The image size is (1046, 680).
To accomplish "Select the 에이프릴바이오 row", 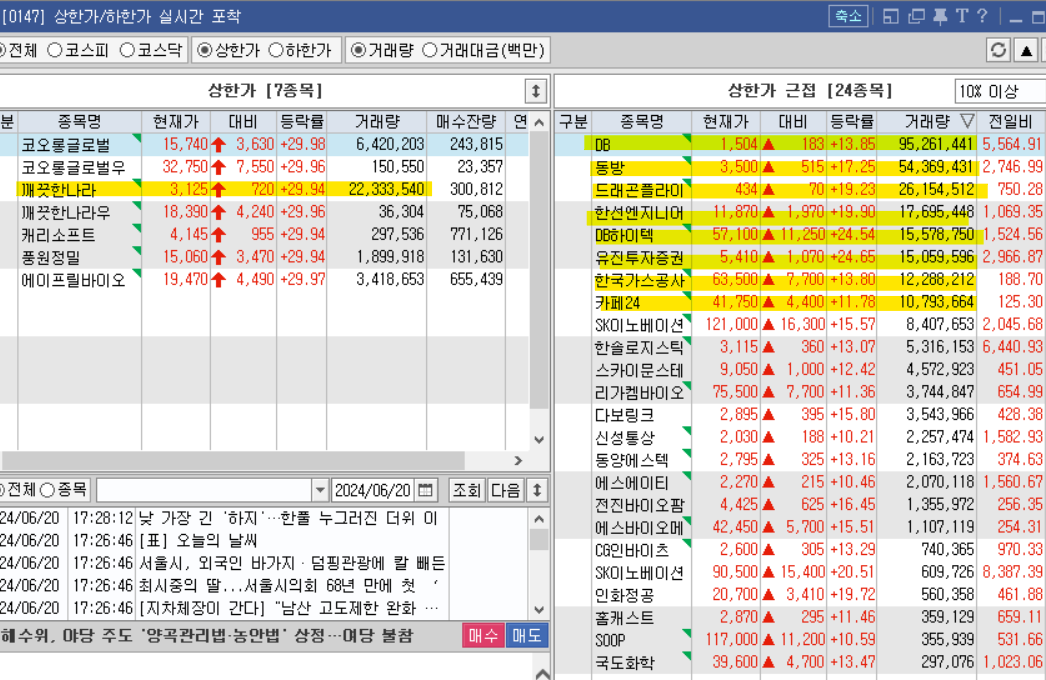I will 264,280.
